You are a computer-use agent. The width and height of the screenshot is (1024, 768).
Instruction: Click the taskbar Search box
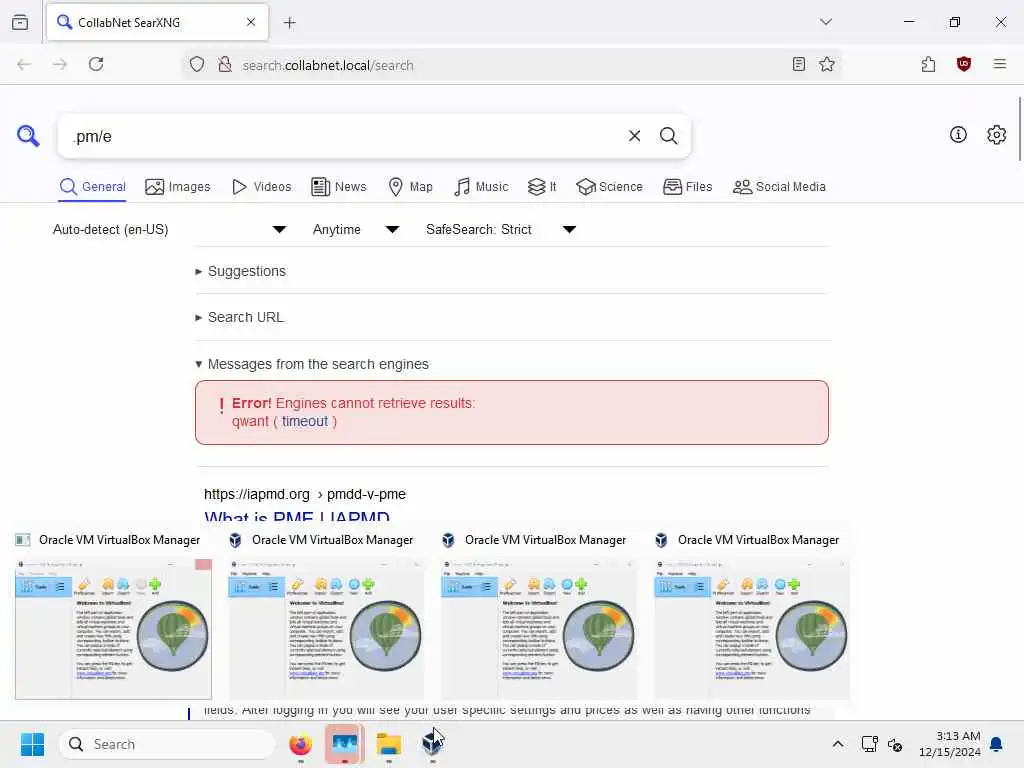(x=167, y=744)
